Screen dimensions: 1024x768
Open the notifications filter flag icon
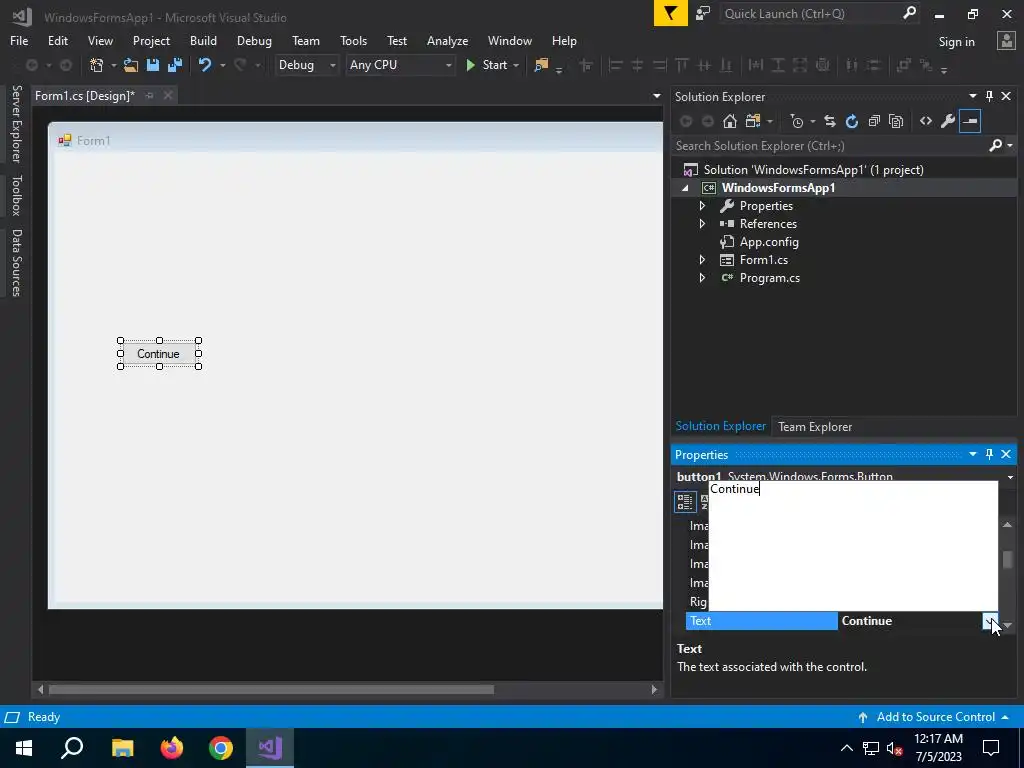tap(671, 14)
